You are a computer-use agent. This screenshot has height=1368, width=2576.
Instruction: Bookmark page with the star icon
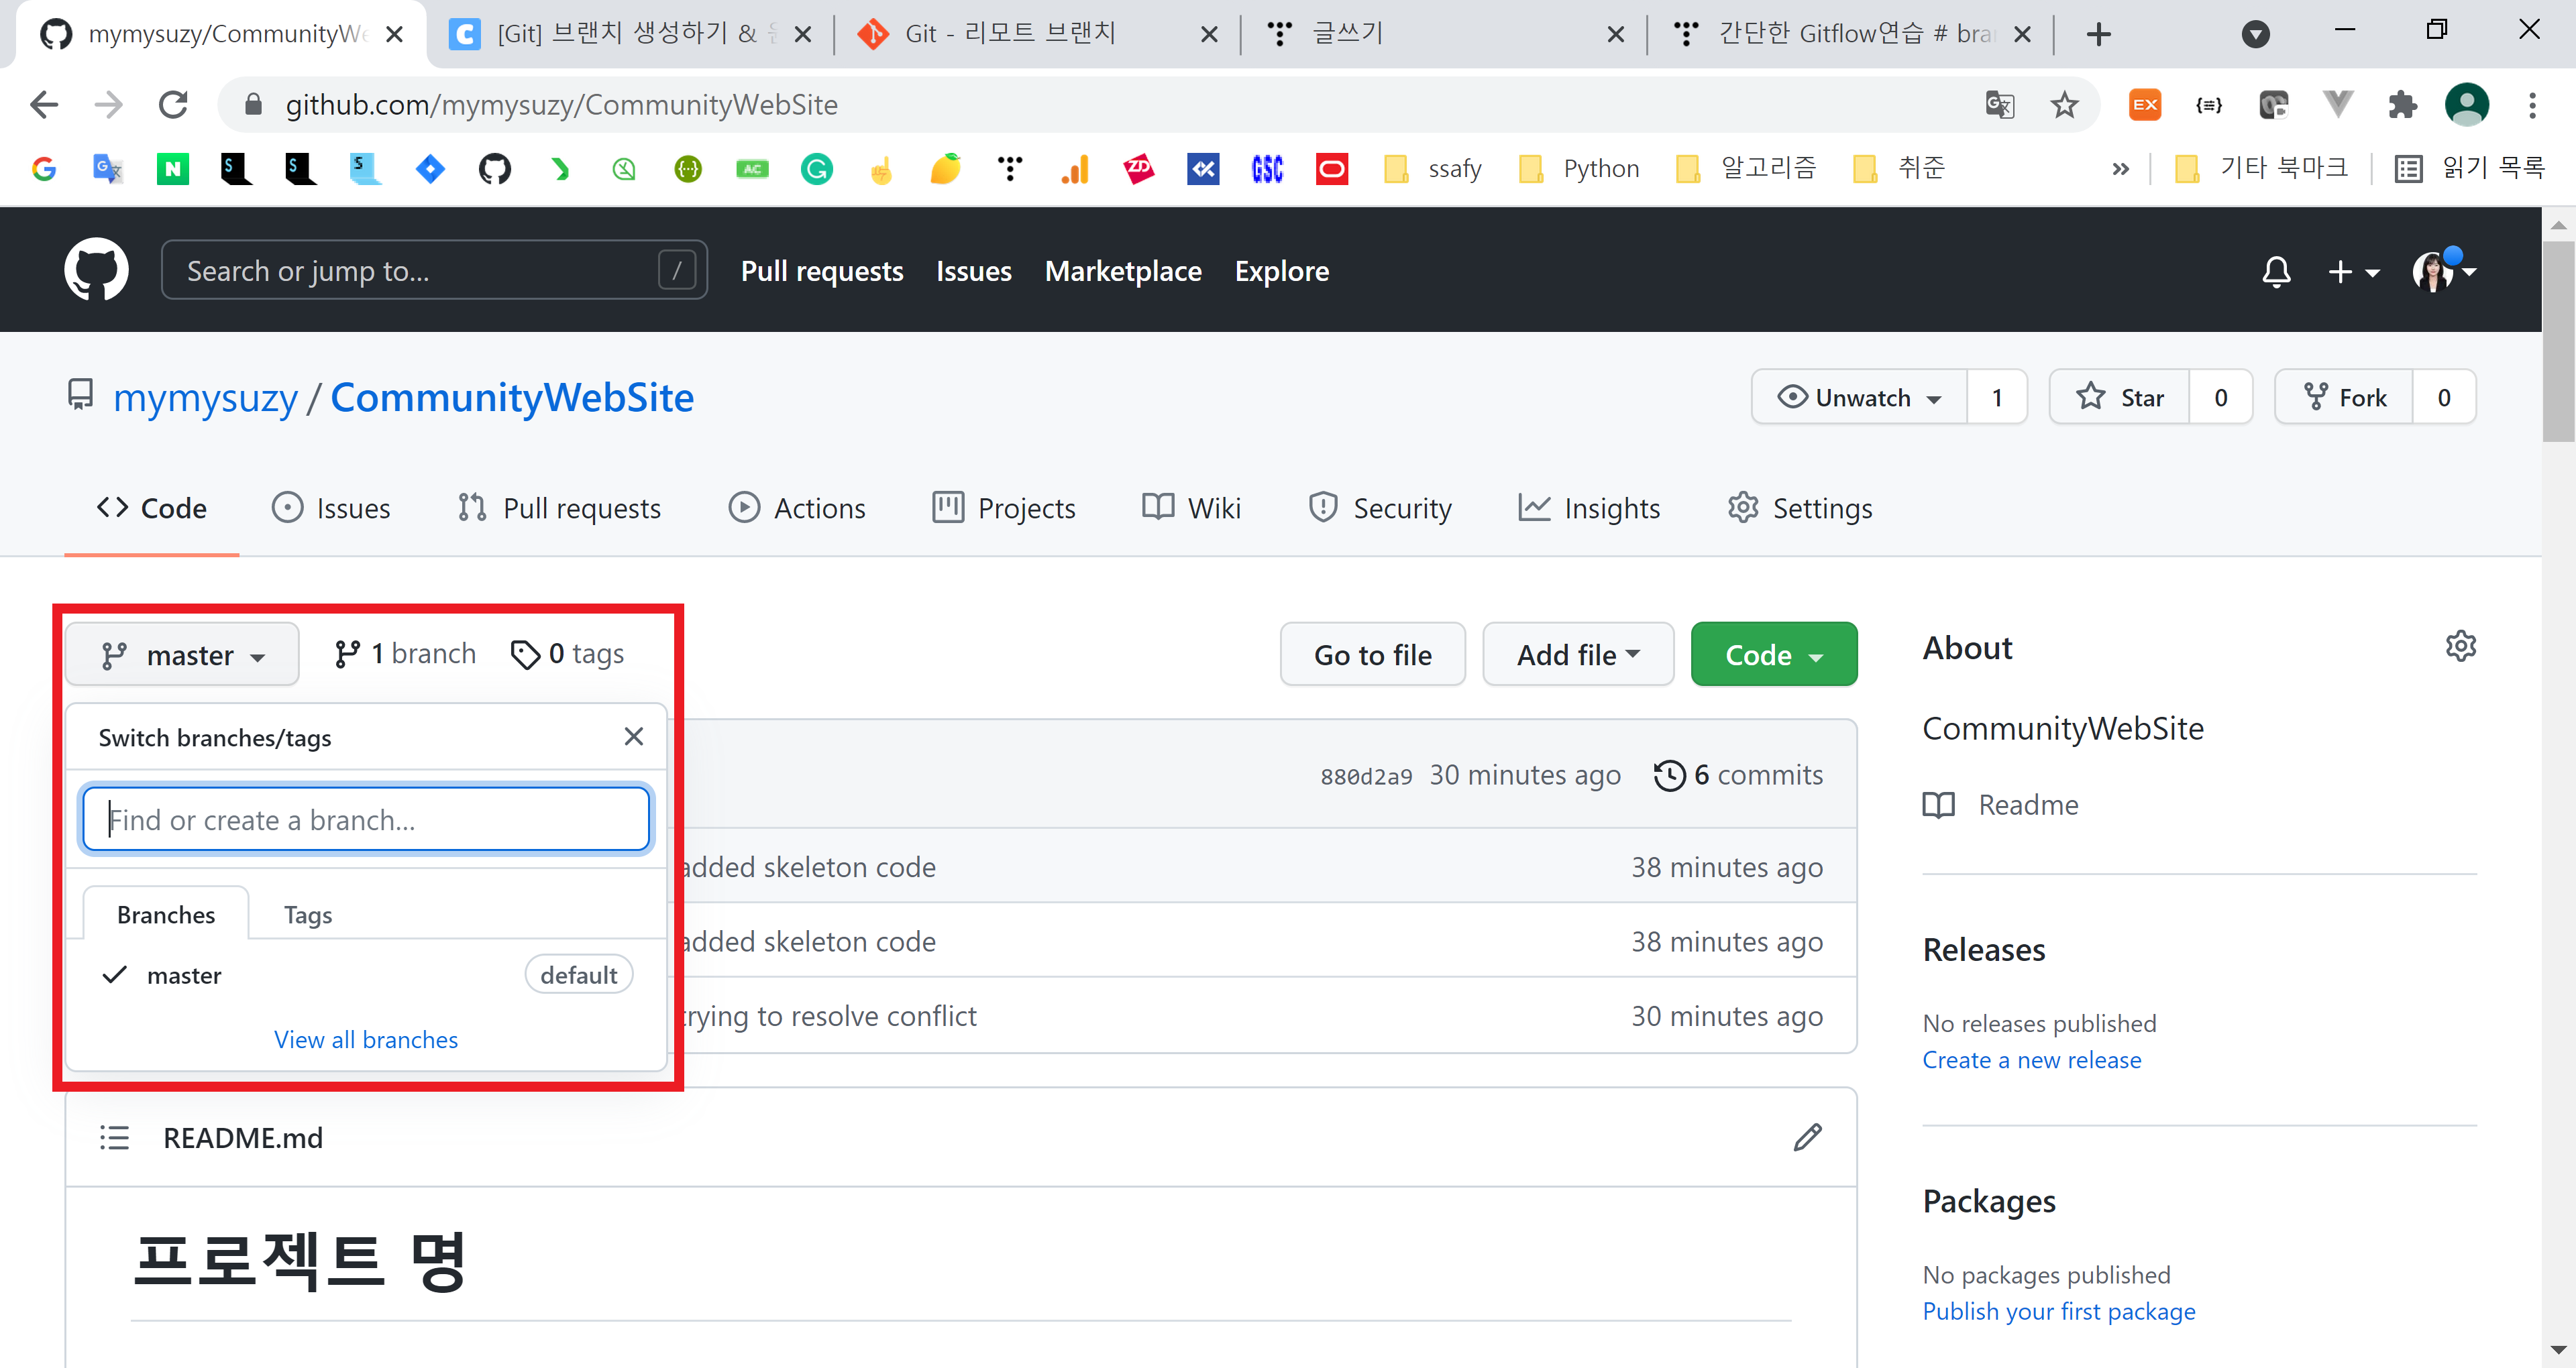point(2064,105)
